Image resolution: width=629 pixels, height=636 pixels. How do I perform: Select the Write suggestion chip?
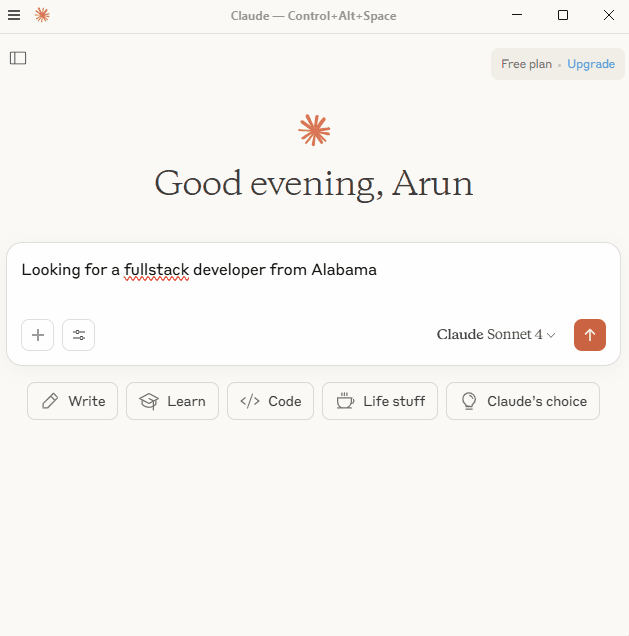point(73,401)
